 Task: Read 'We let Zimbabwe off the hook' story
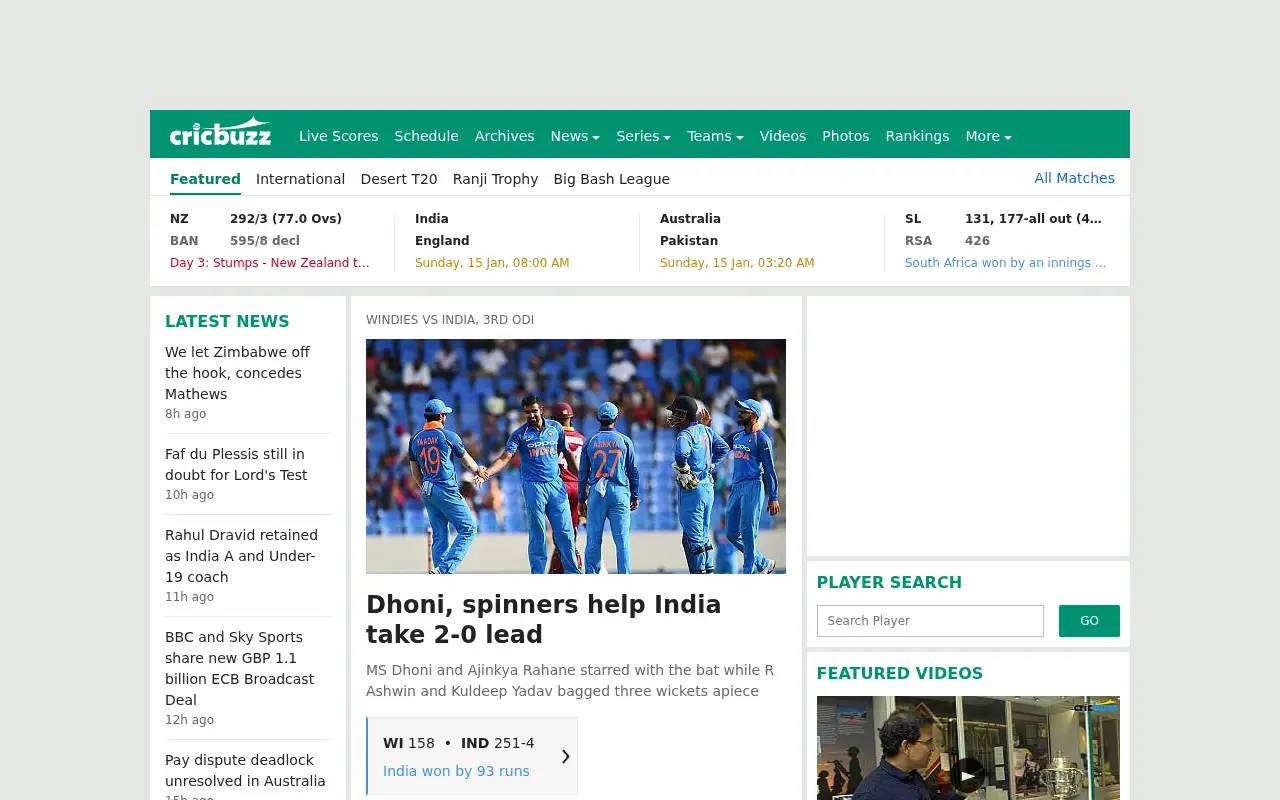(238, 373)
